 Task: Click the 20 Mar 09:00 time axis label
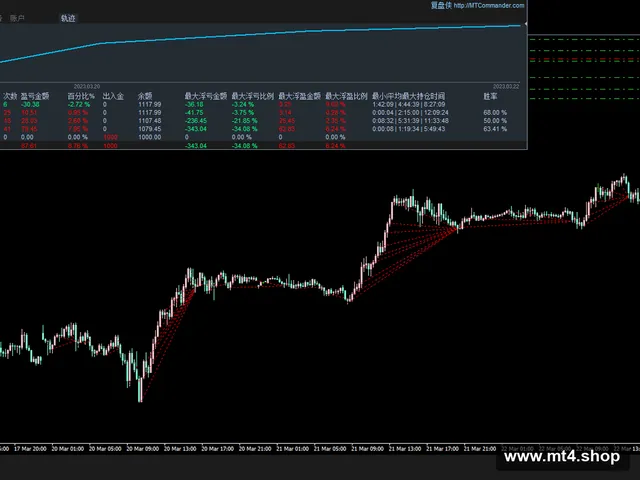pos(143,449)
